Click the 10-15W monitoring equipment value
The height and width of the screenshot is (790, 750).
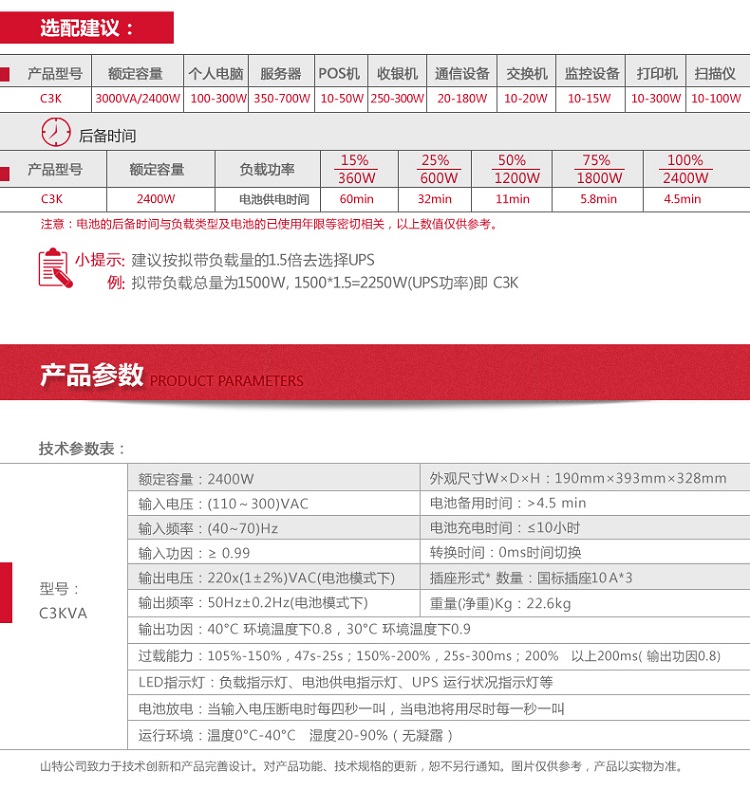pyautogui.click(x=589, y=99)
